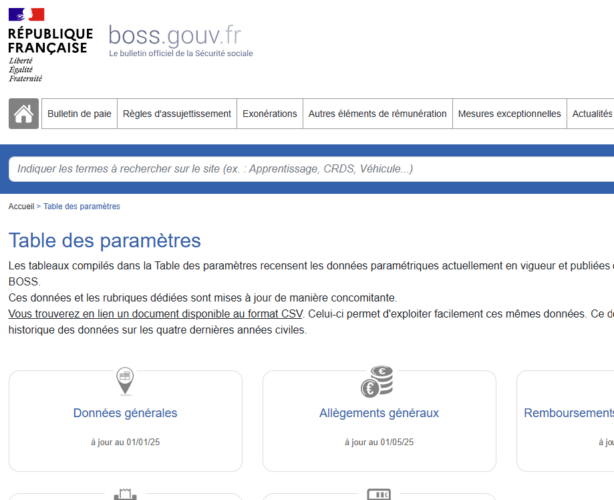Open the Bulletin de paie menu
This screenshot has width=614, height=500.
click(79, 114)
